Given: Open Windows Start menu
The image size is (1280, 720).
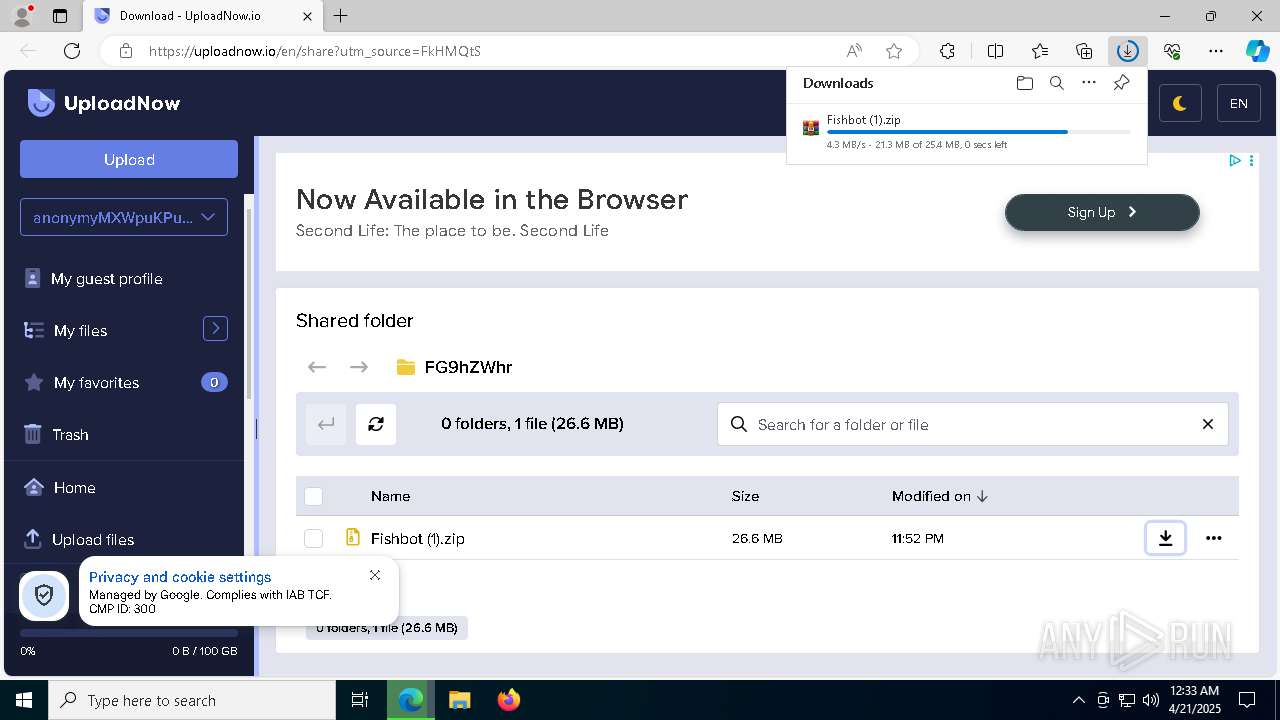Looking at the screenshot, I should coord(24,700).
